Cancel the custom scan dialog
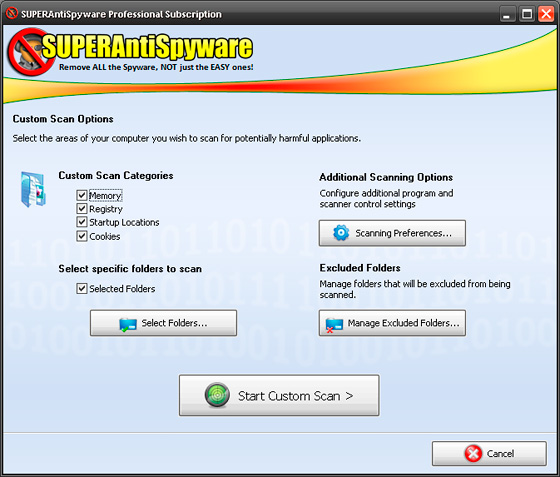Screen dimensions: 560x477 (x=489, y=453)
